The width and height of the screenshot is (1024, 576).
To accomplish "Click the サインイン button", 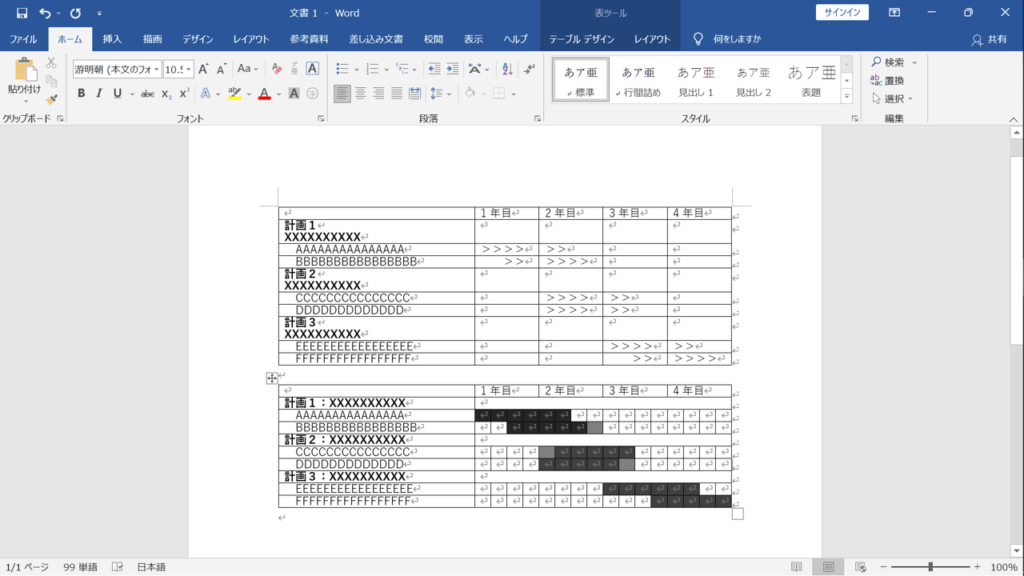I will pos(842,13).
